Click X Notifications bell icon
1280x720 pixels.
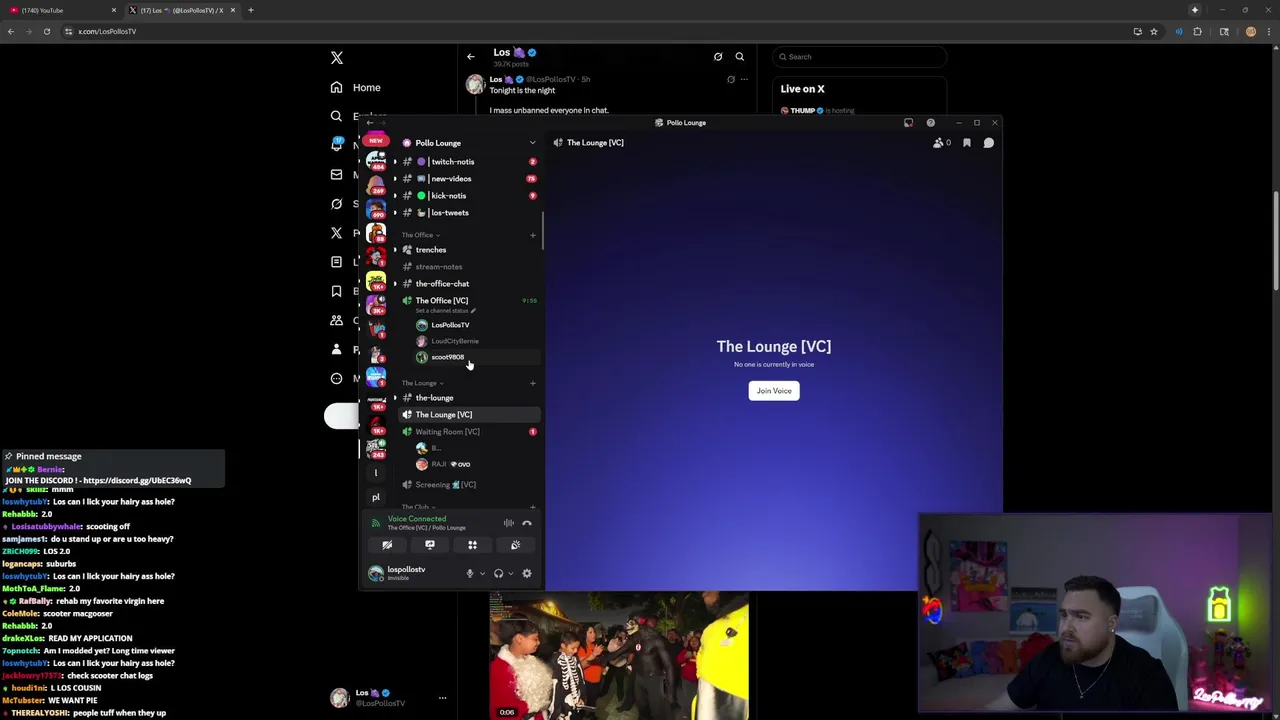337,145
